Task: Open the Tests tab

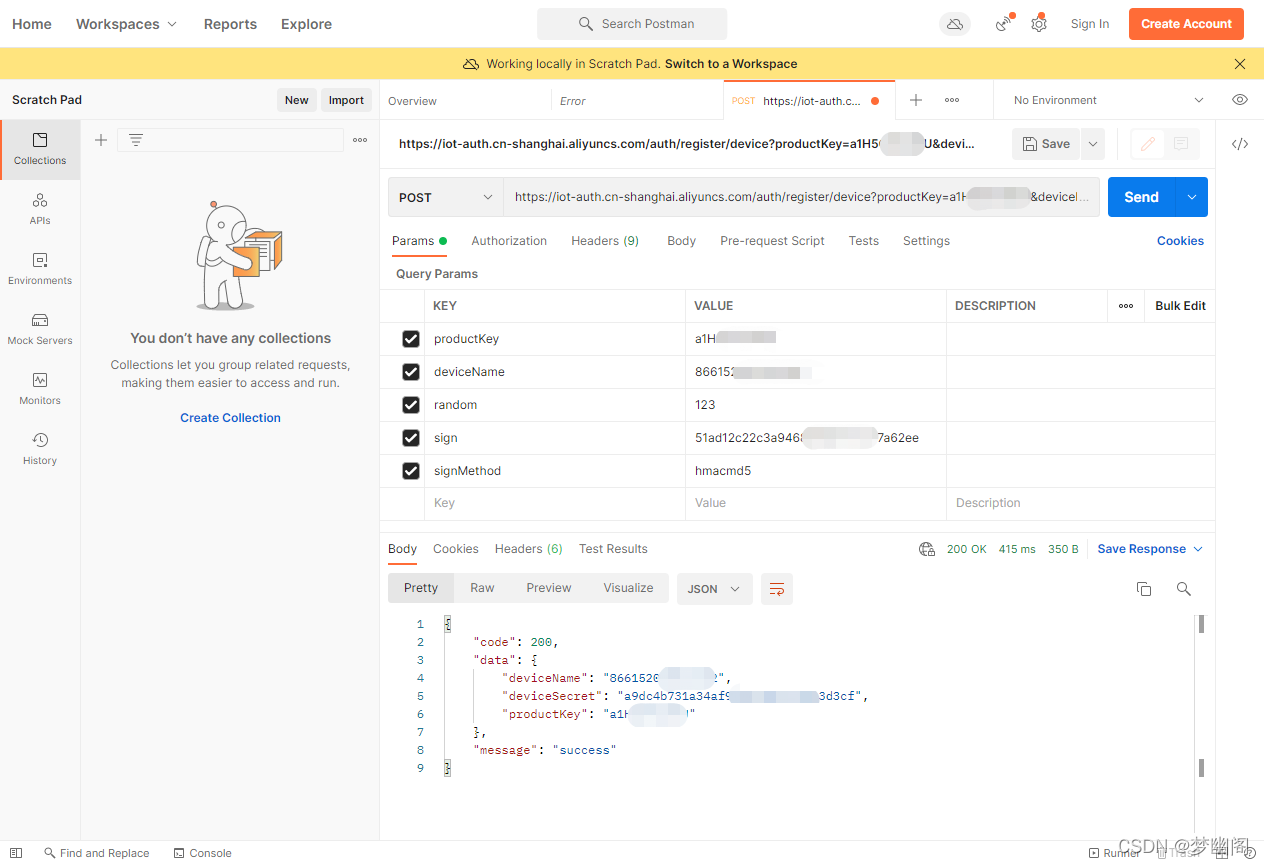Action: pos(863,241)
